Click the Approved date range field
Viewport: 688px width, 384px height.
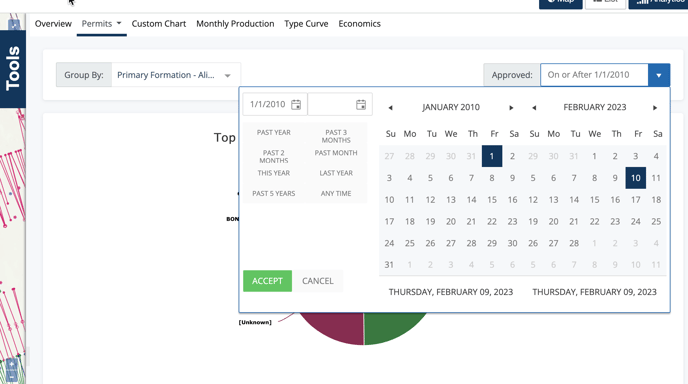[x=594, y=75]
